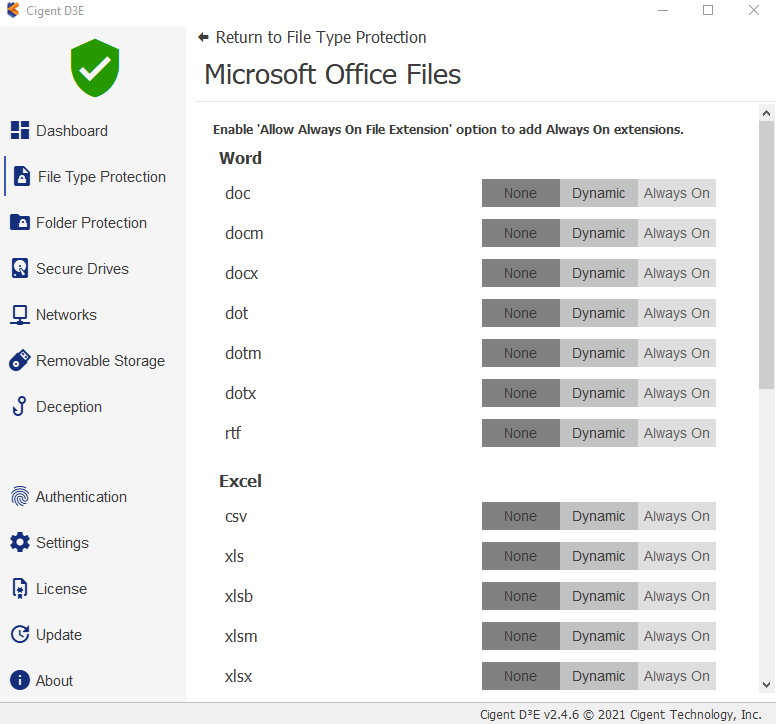Open the License label in sidebar
This screenshot has width=776, height=724.
(61, 589)
